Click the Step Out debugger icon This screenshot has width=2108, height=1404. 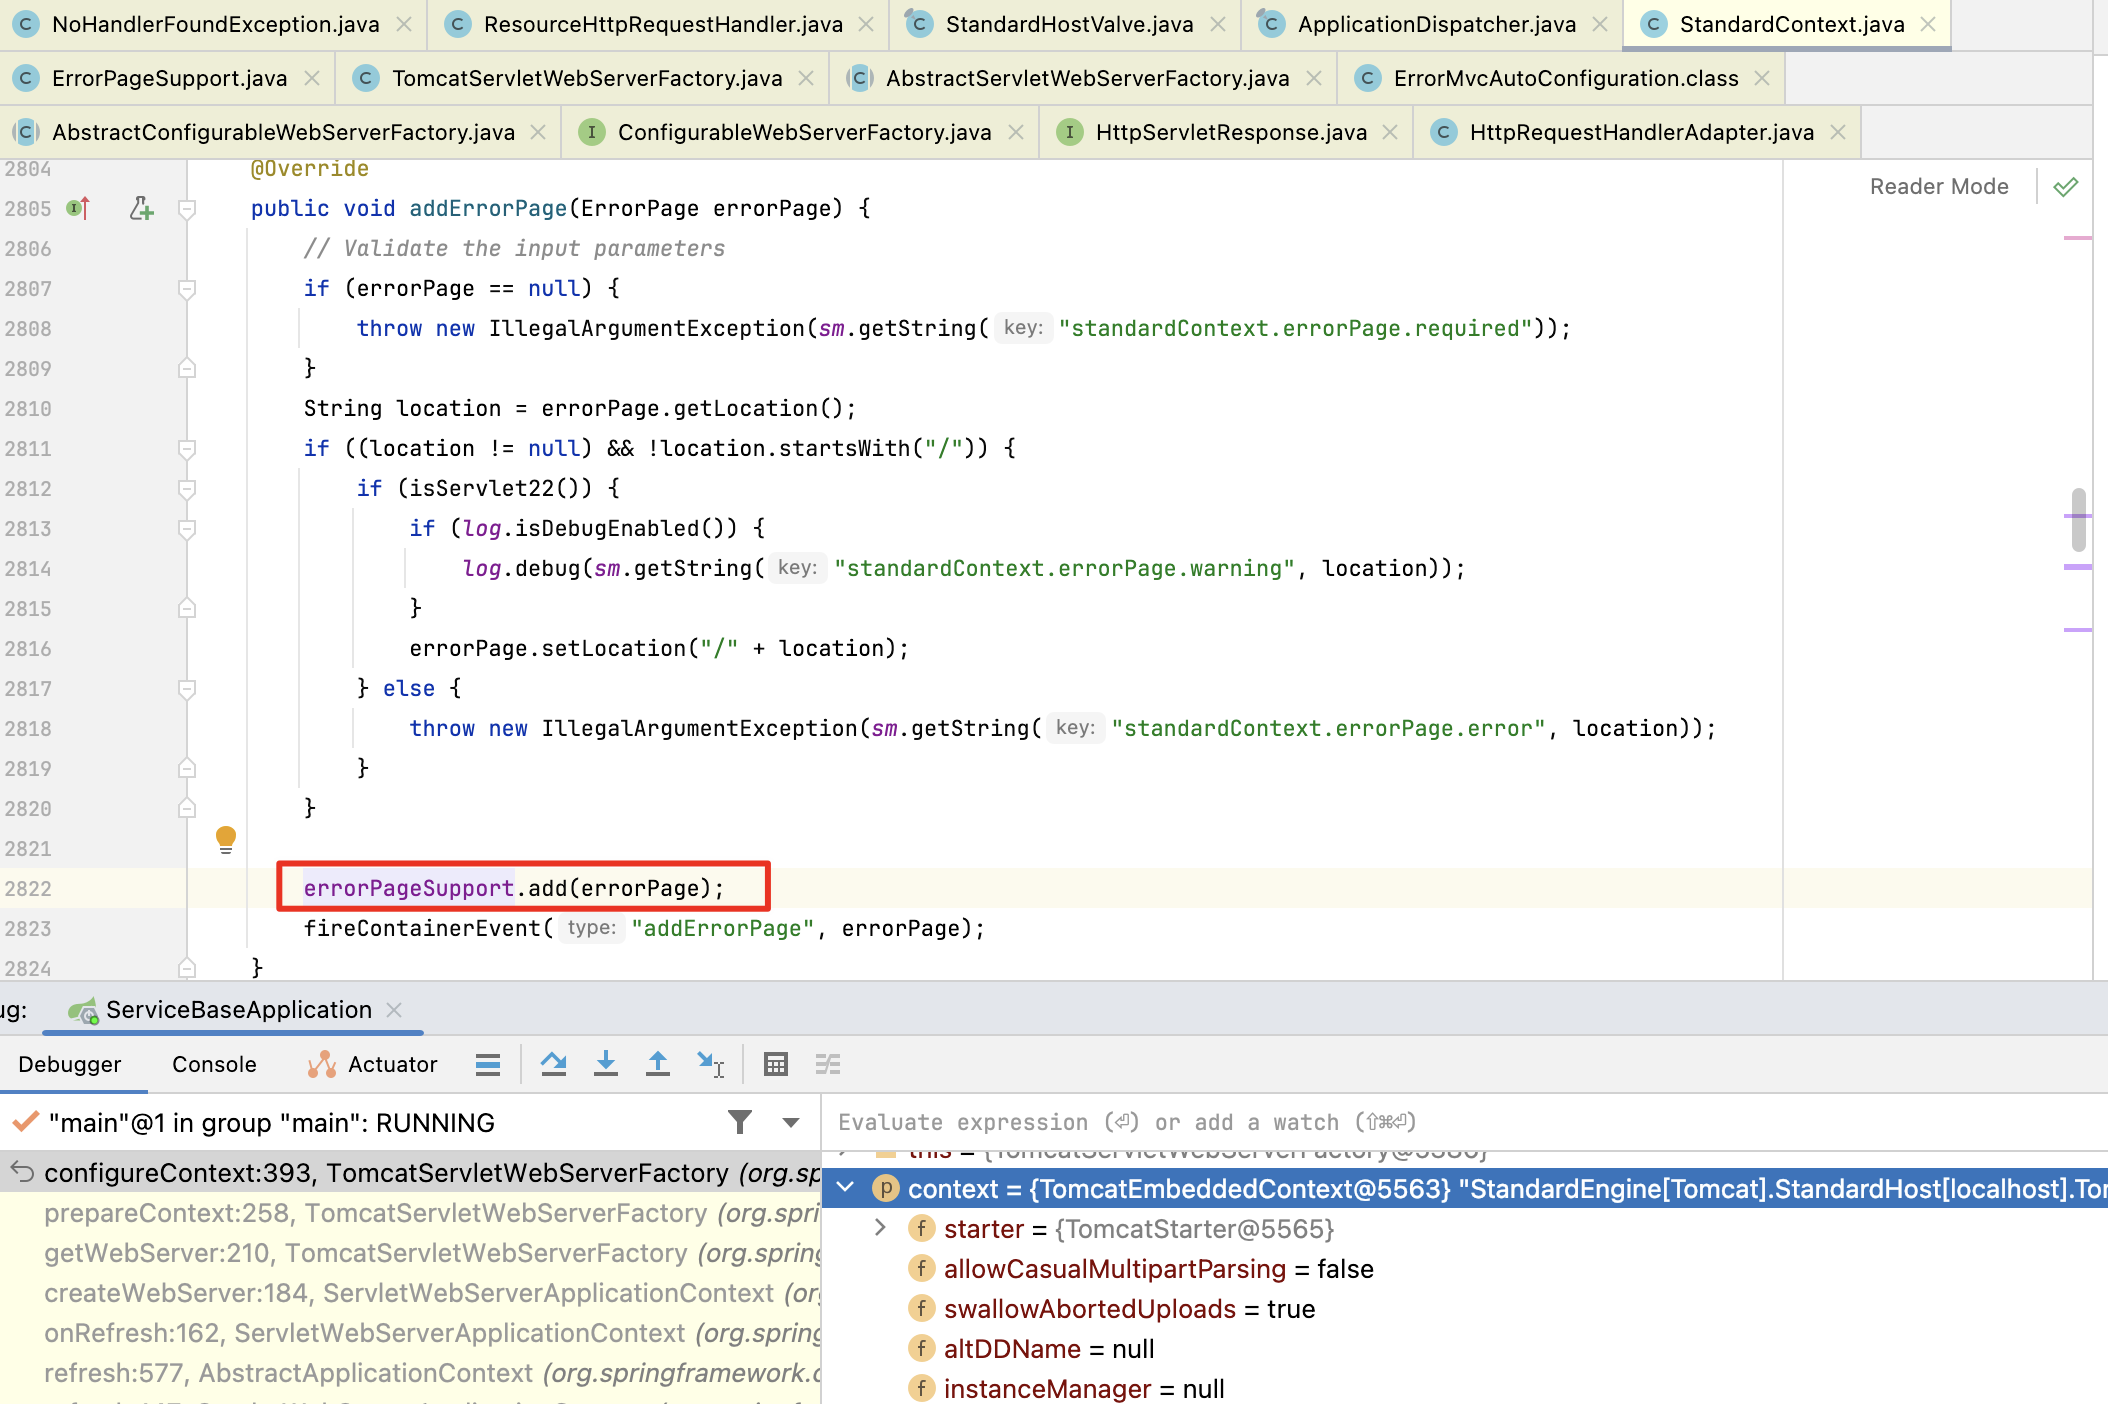click(657, 1064)
